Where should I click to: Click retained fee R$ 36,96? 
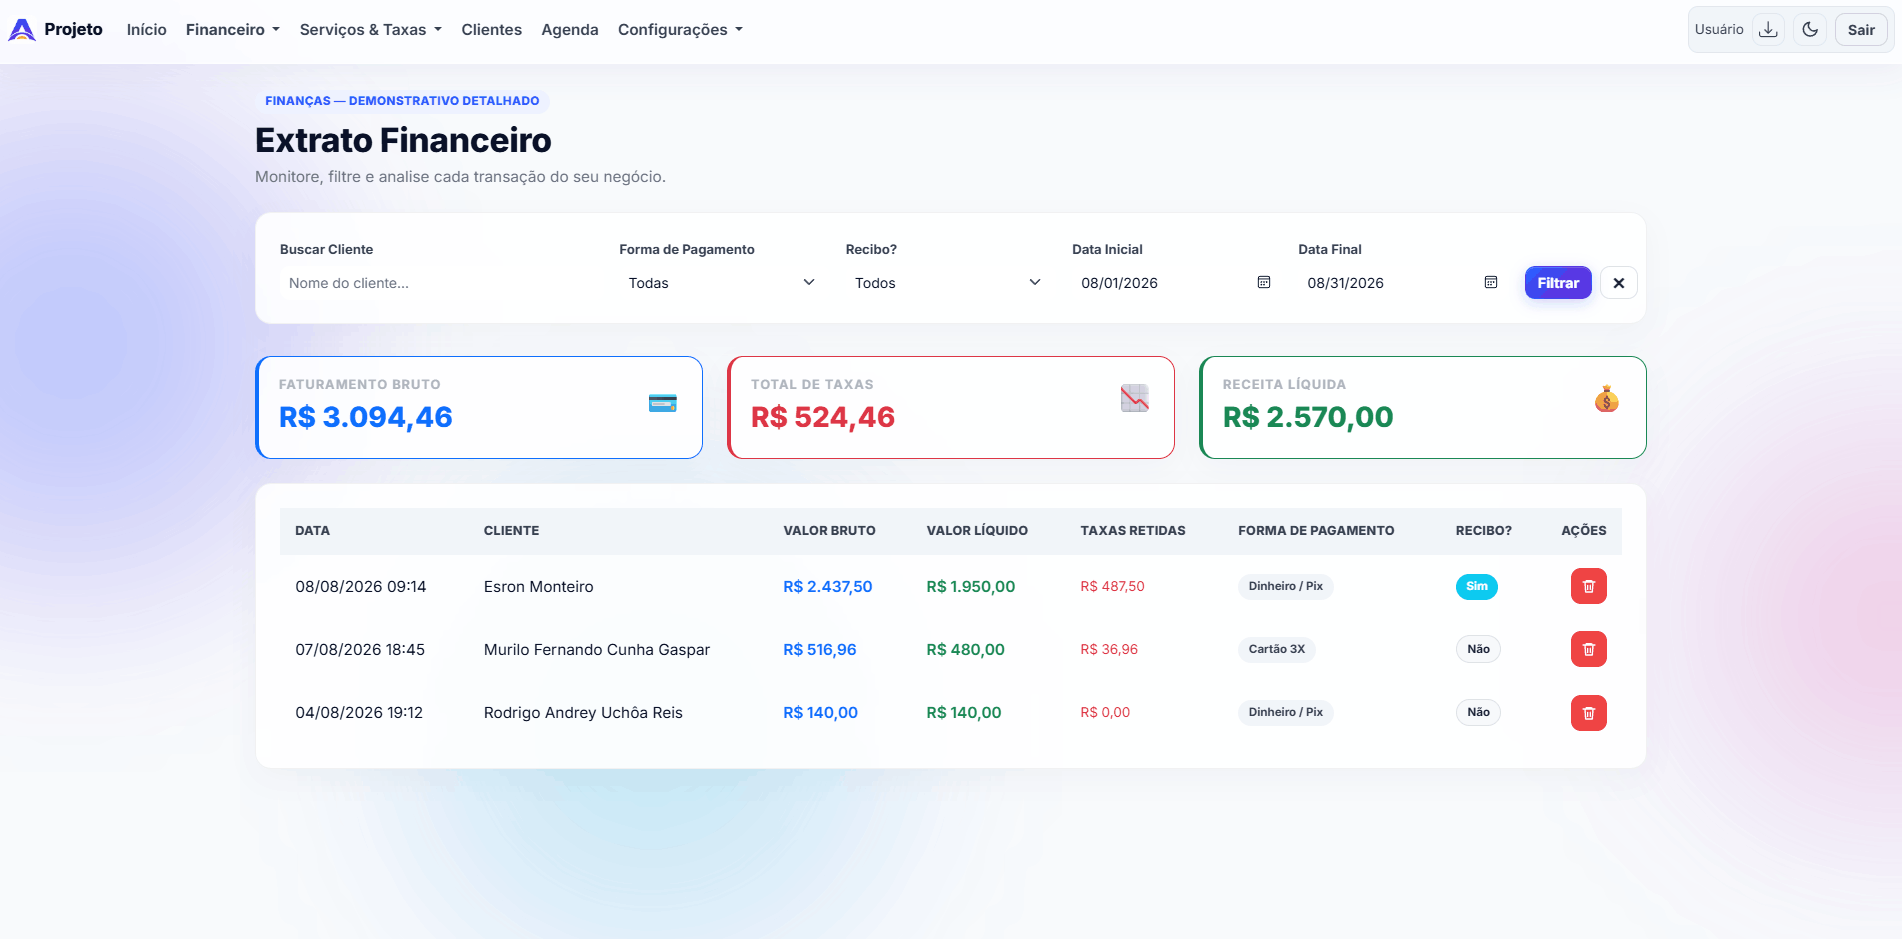(1109, 649)
